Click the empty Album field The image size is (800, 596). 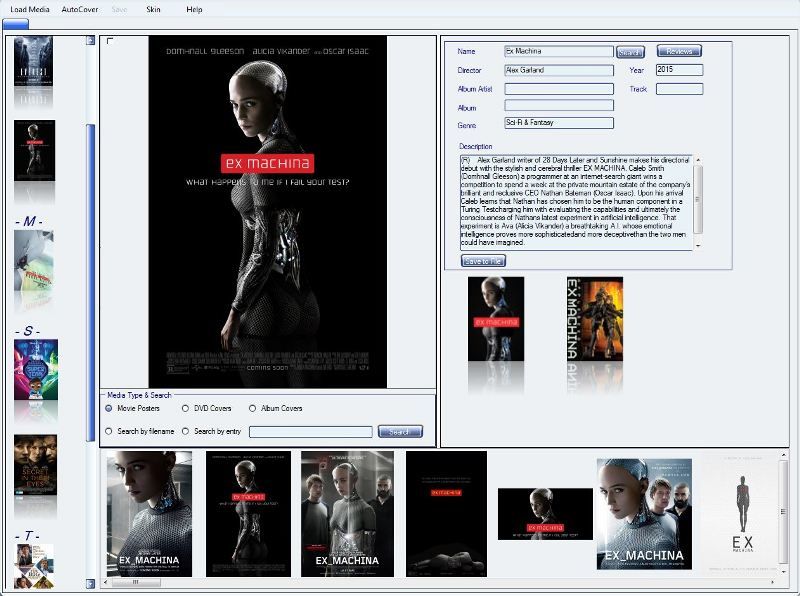(x=559, y=105)
